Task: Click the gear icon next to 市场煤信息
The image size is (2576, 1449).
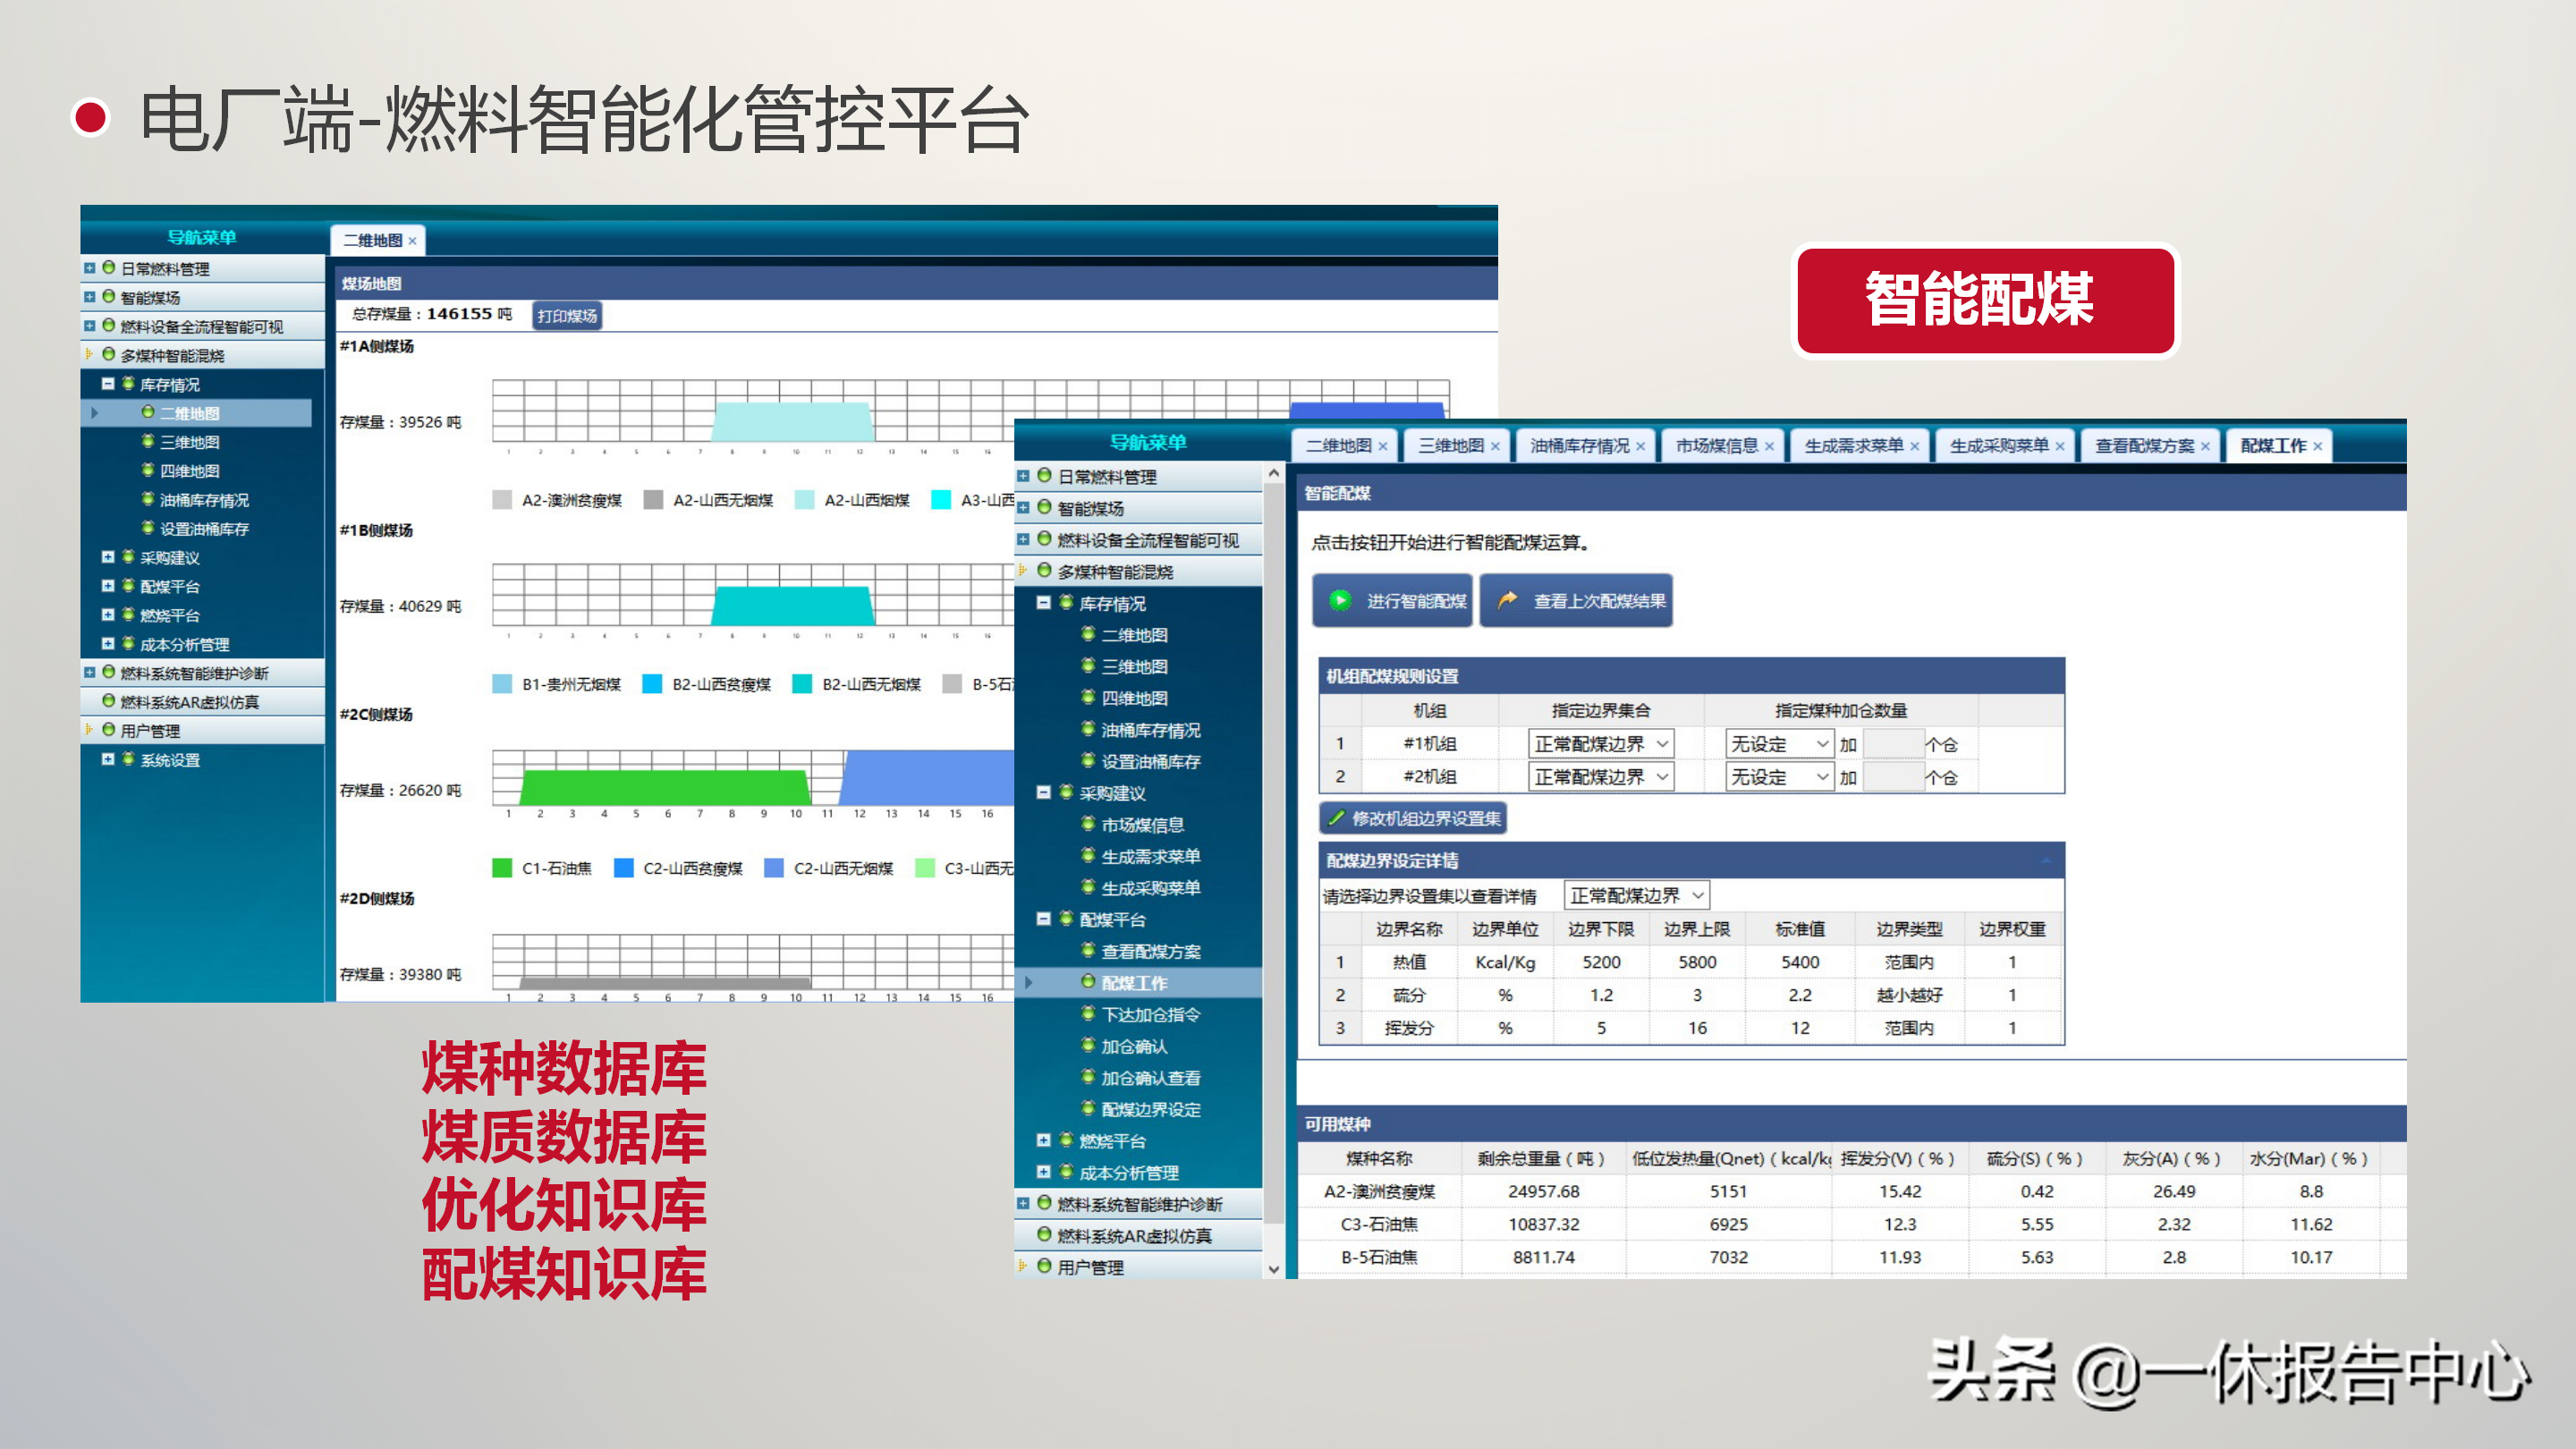Action: (1088, 824)
